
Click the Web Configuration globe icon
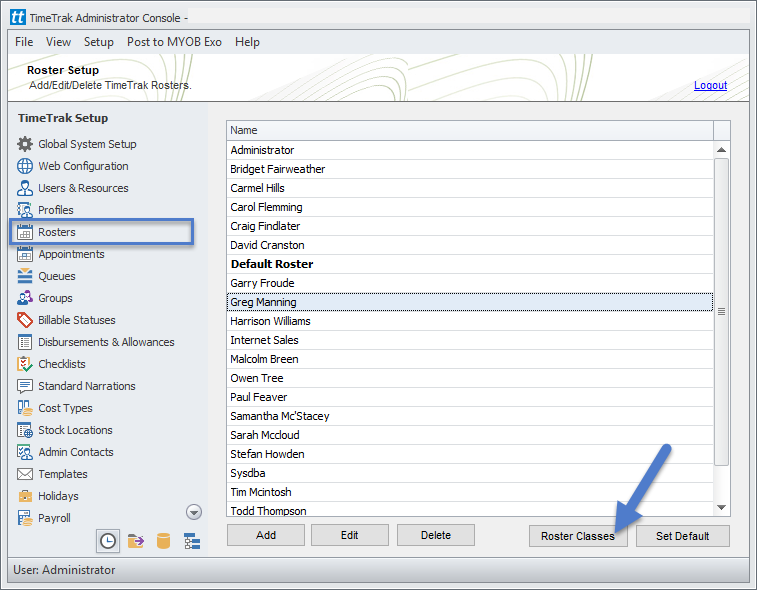(x=25, y=166)
